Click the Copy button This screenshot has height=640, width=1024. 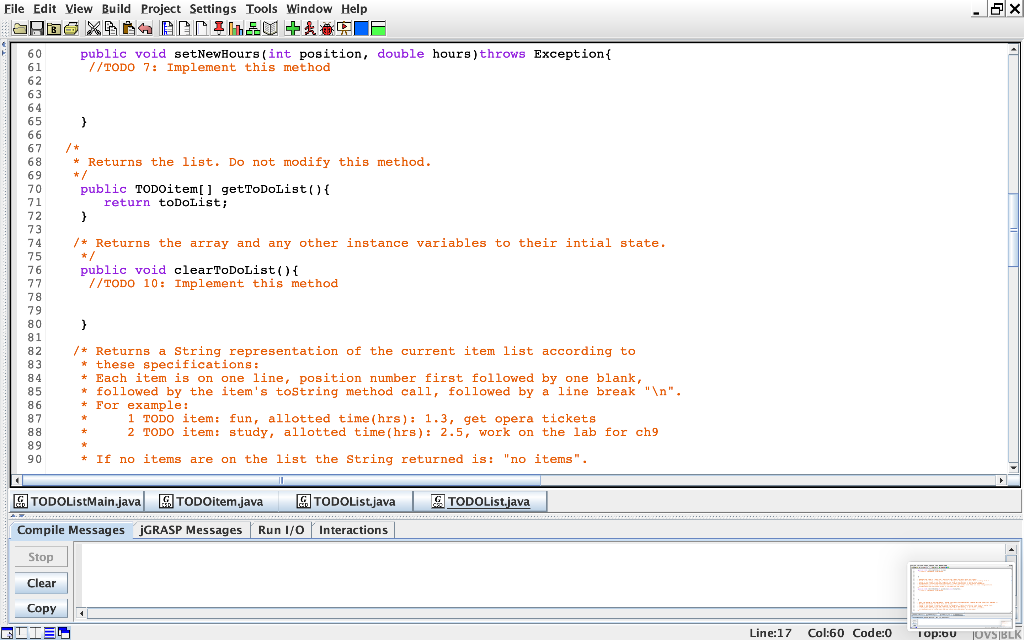(x=41, y=608)
